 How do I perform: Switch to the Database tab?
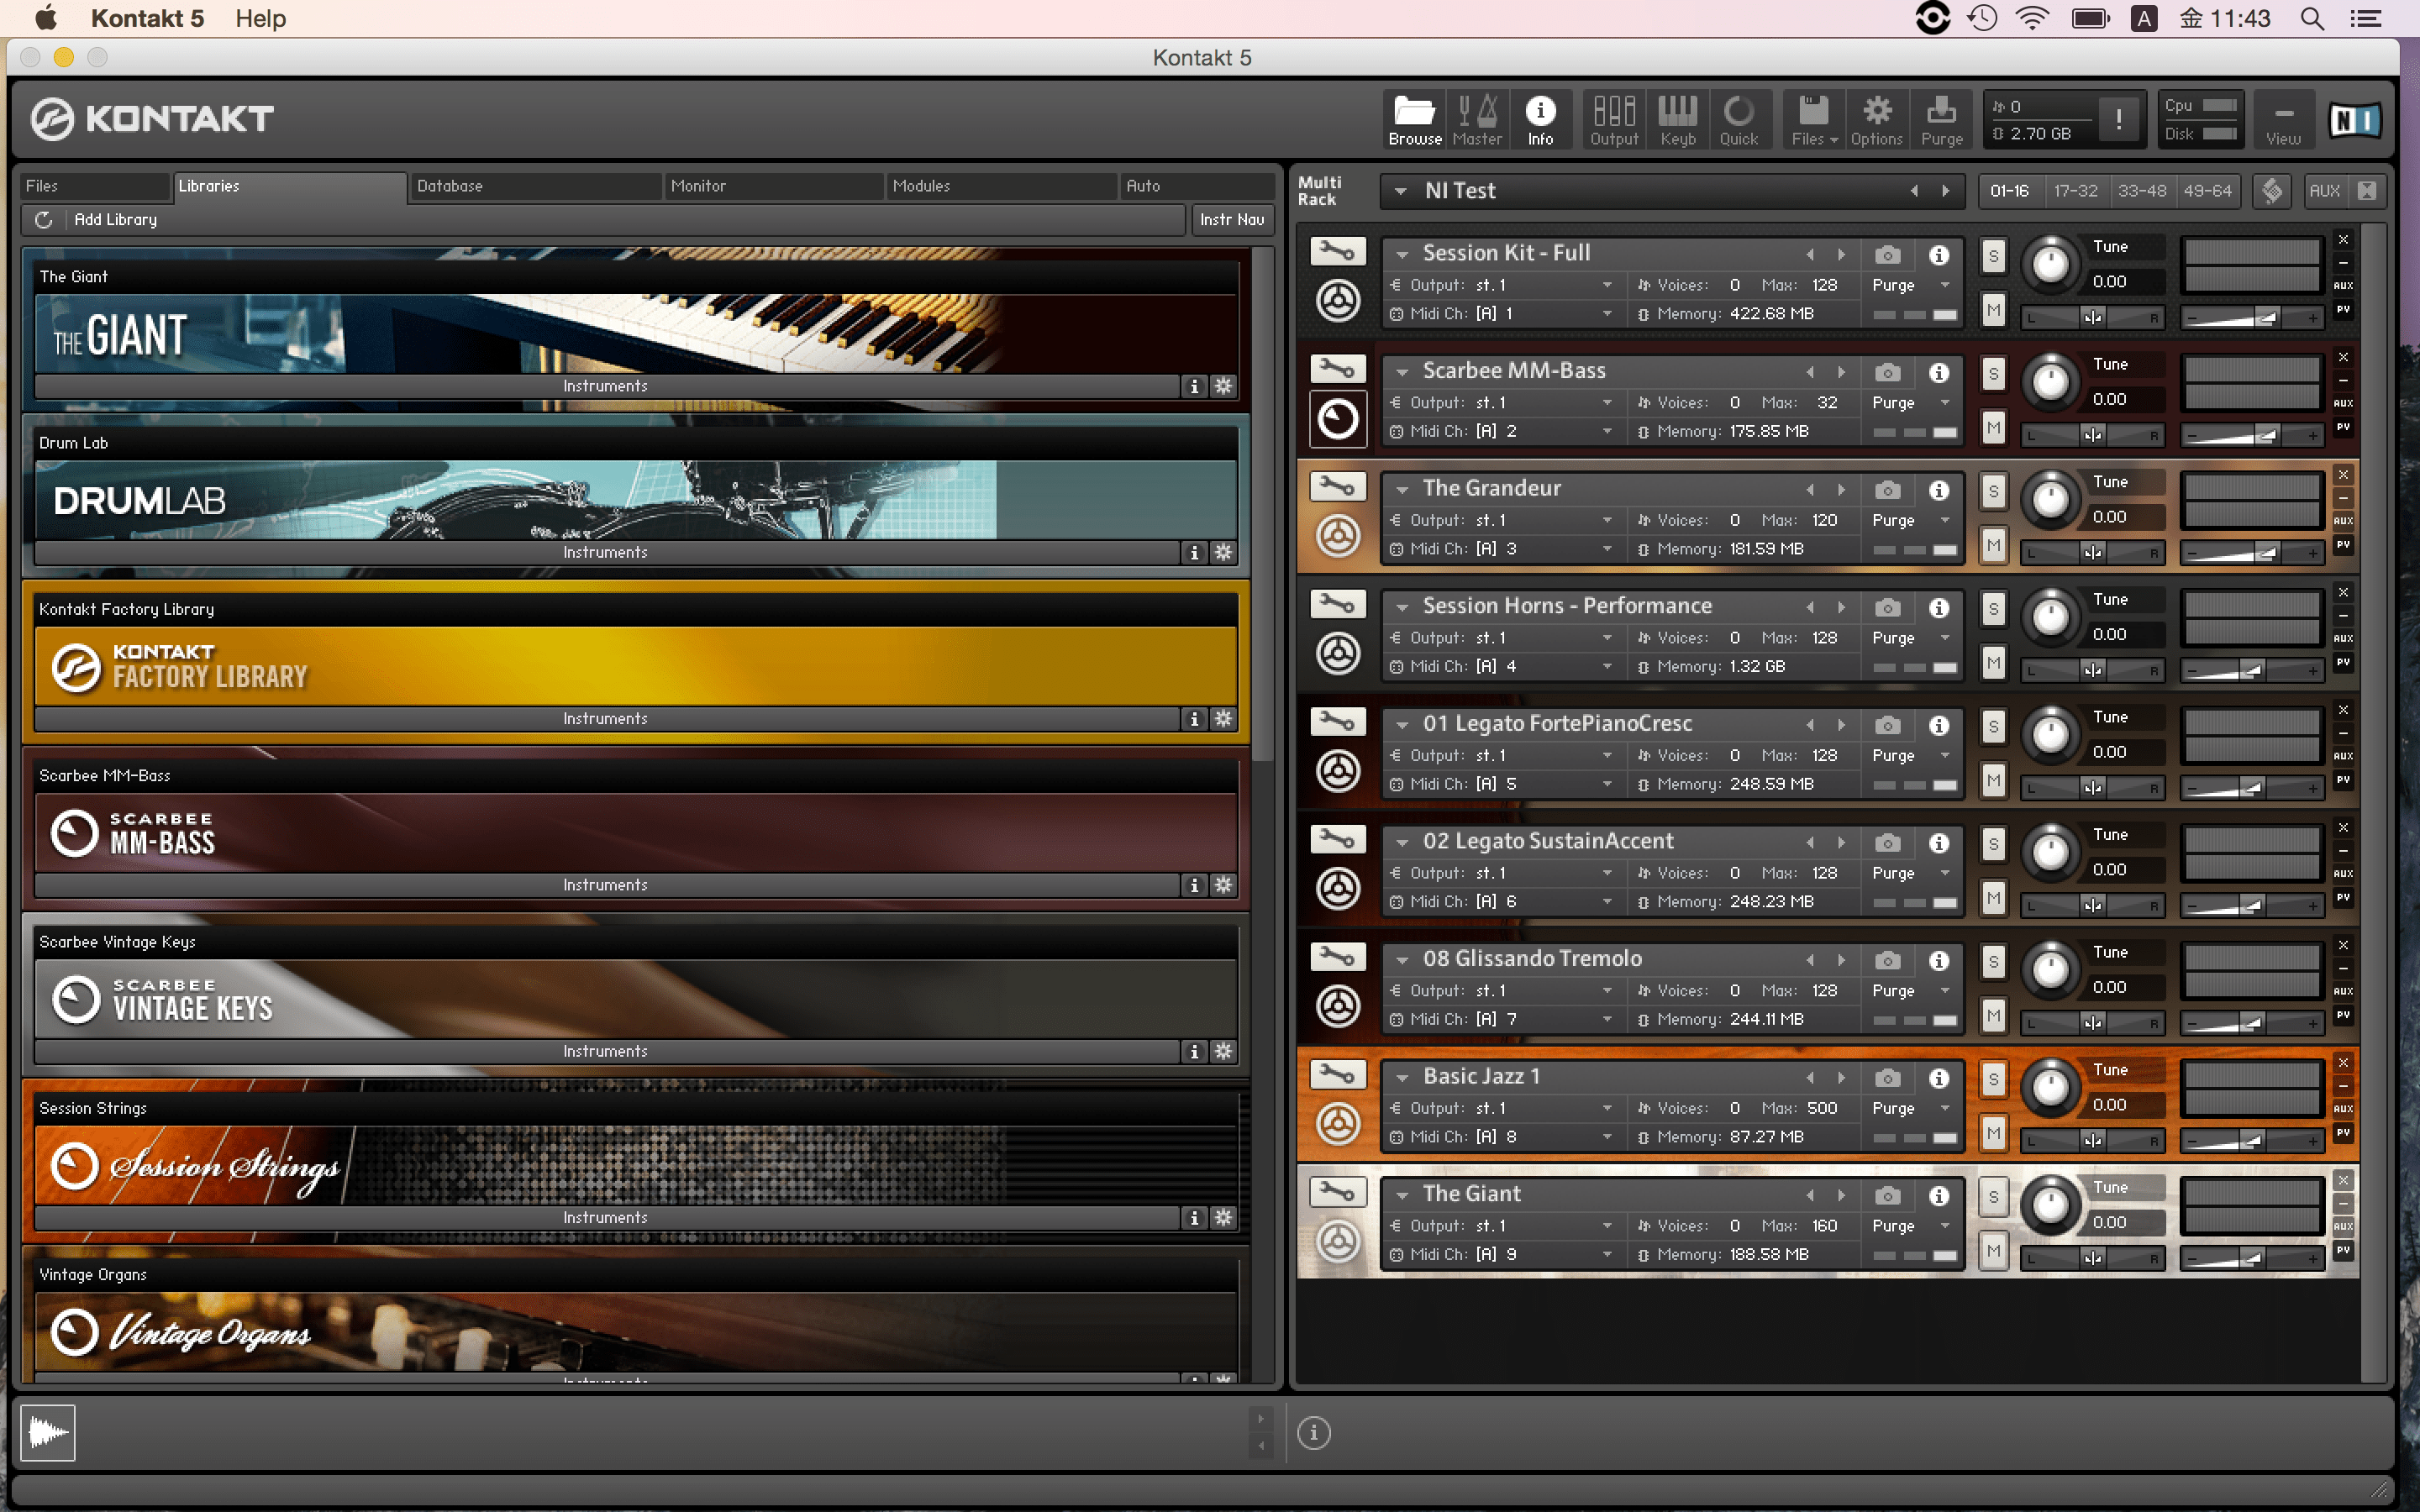[x=536, y=186]
